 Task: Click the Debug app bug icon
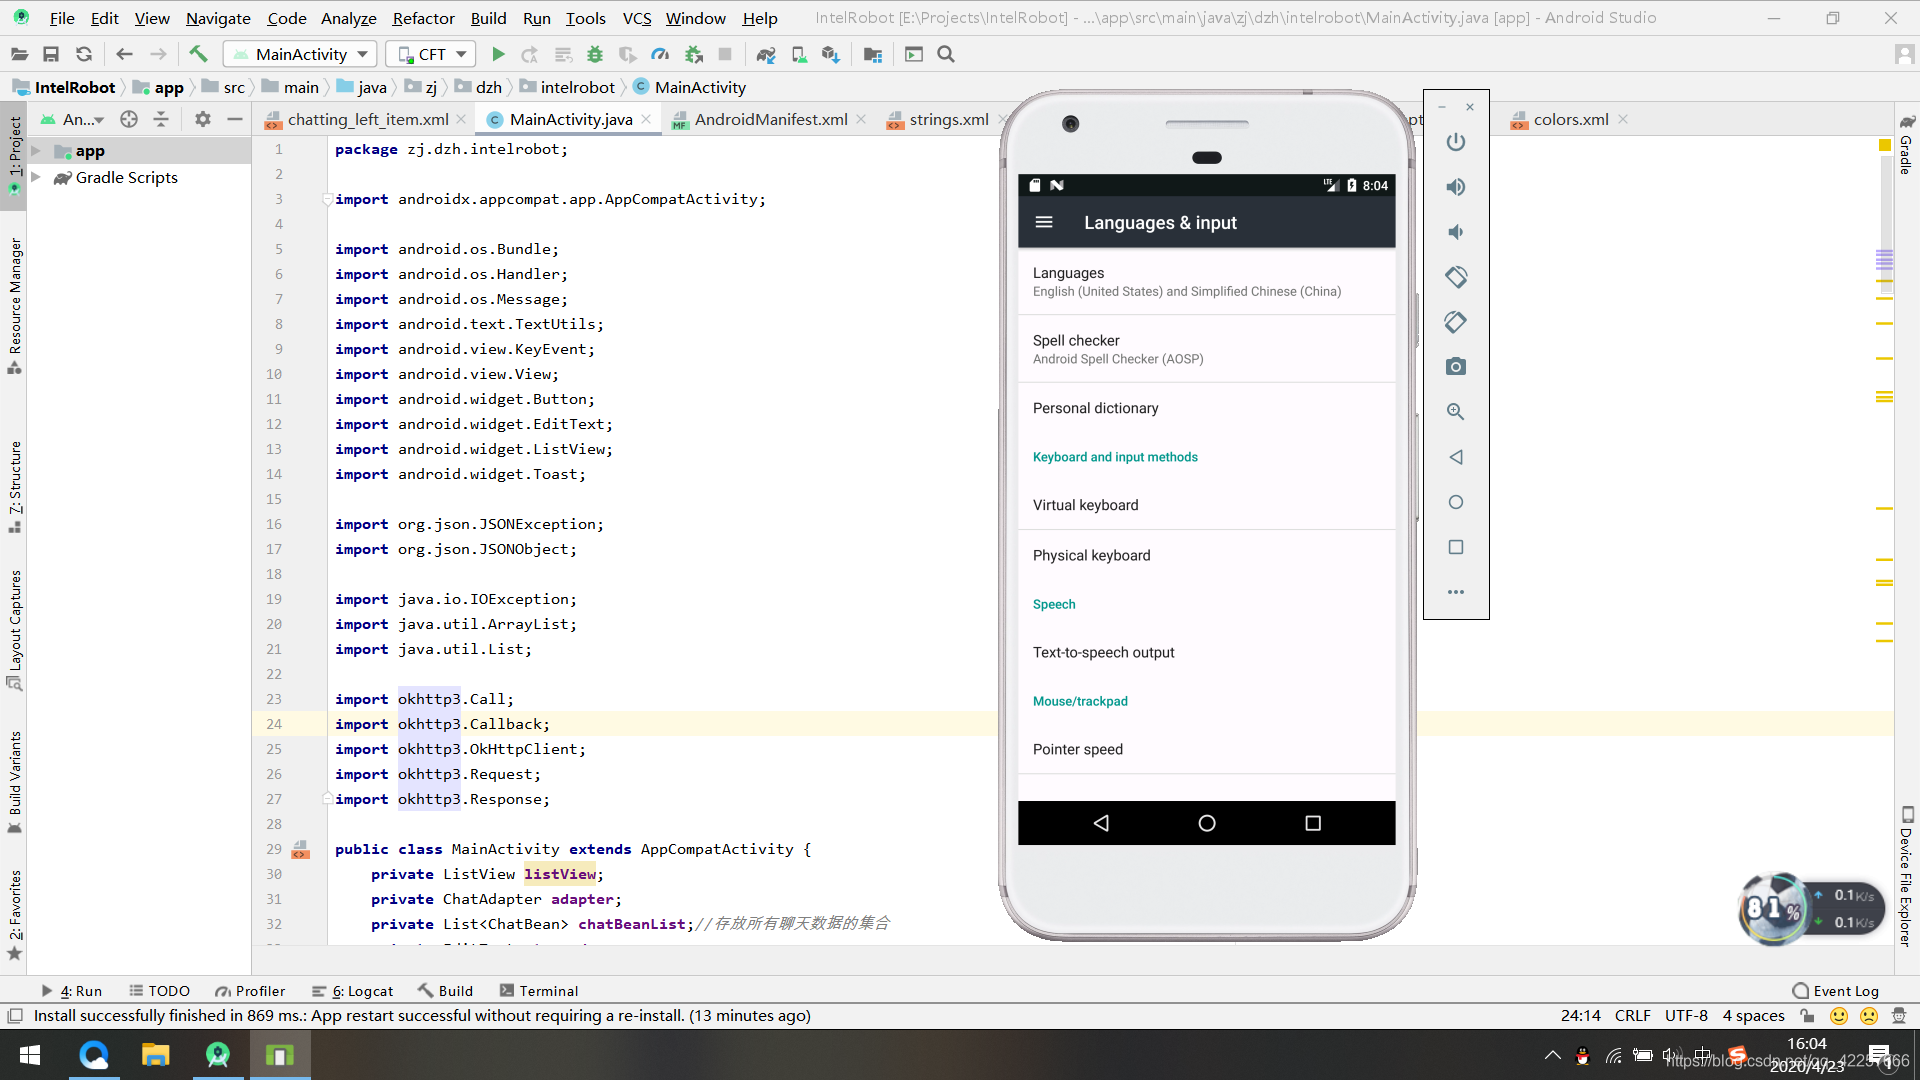[595, 54]
